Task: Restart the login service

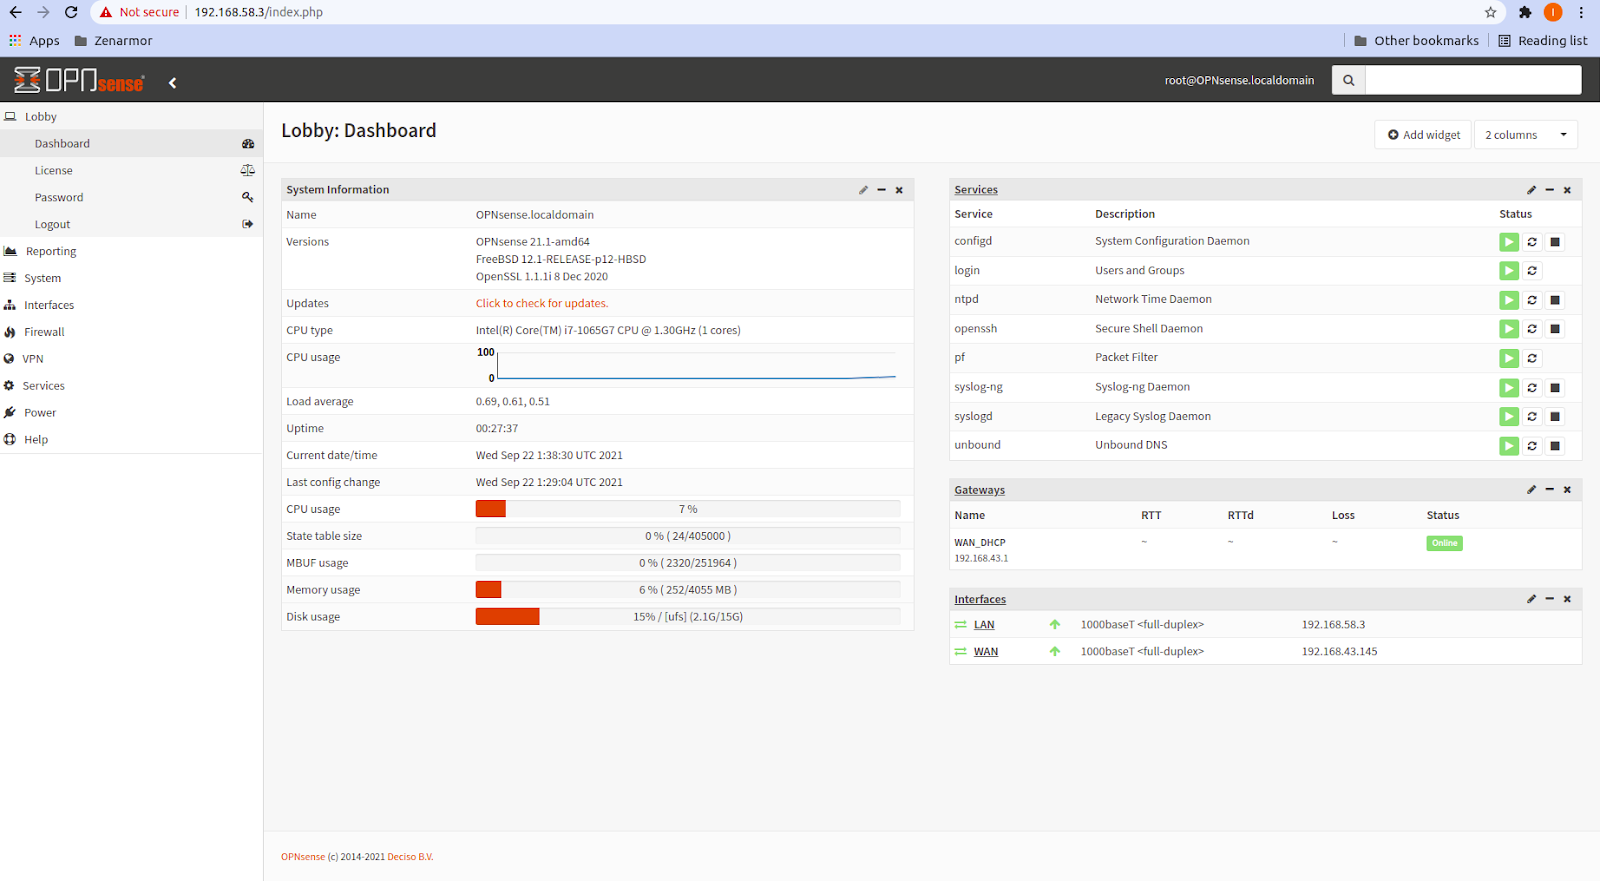Action: (1532, 271)
